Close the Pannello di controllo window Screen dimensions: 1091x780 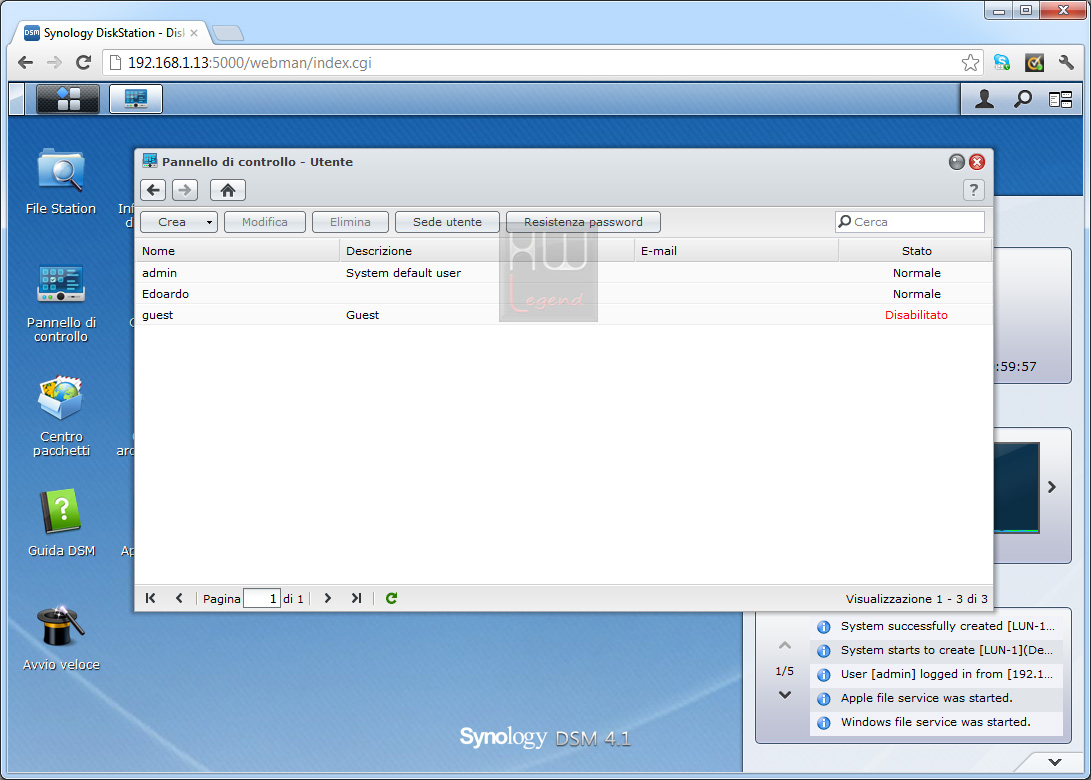click(x=977, y=162)
